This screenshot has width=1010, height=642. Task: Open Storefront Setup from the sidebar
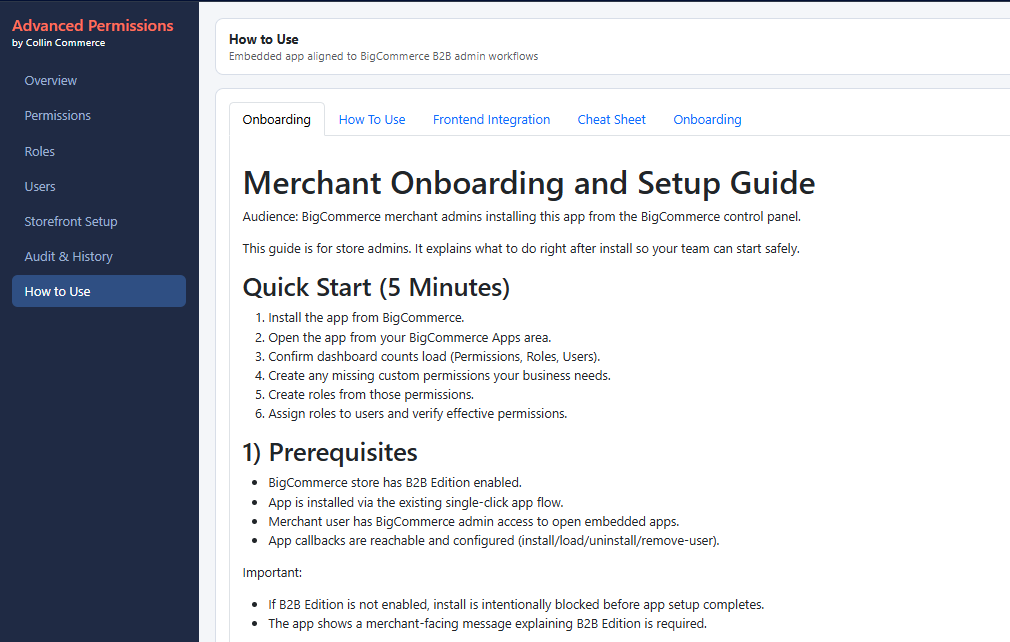[x=99, y=222]
